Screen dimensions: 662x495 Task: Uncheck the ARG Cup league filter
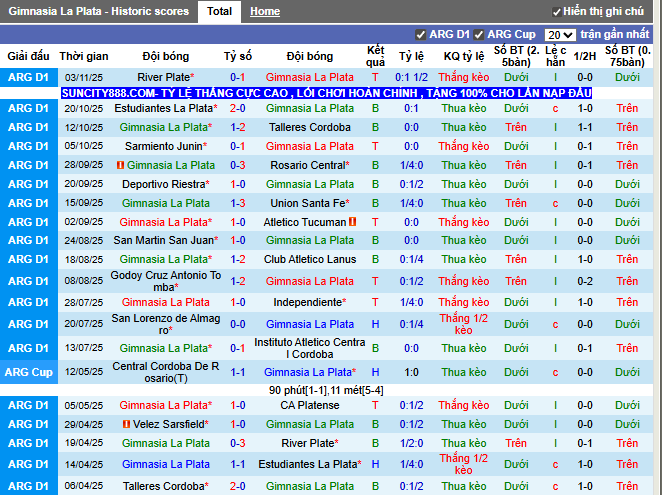pos(478,35)
